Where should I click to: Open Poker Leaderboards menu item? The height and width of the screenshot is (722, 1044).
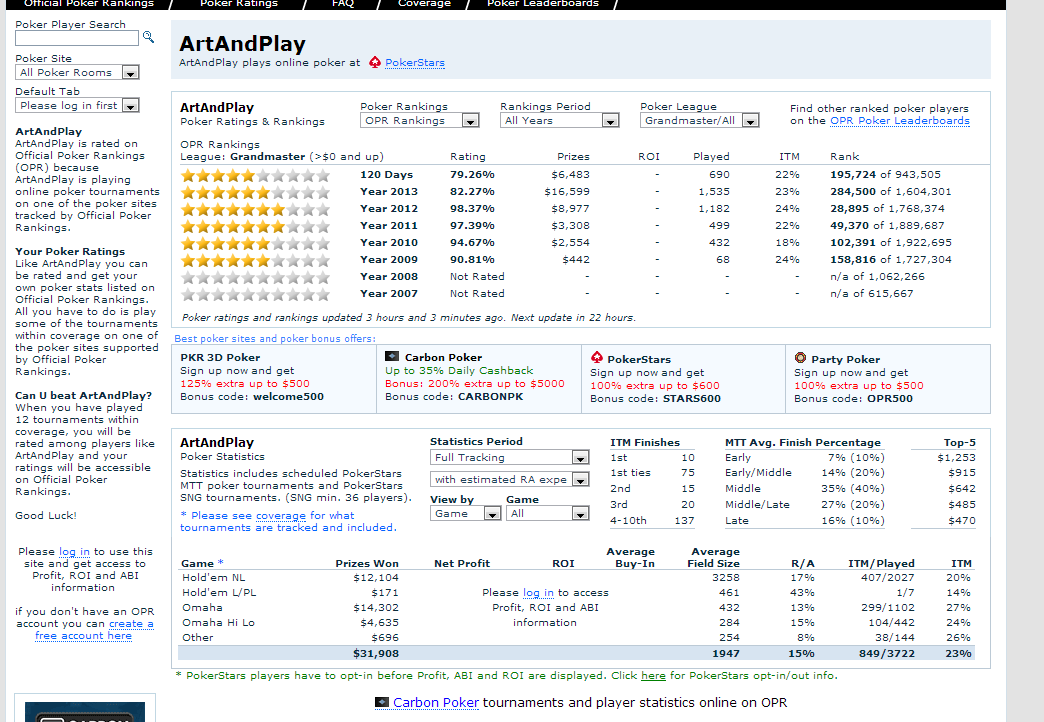point(543,3)
